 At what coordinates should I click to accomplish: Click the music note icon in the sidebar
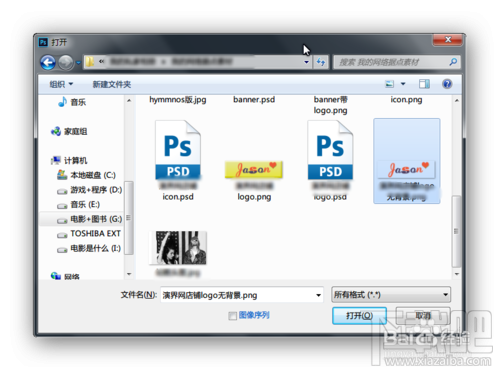[62, 102]
